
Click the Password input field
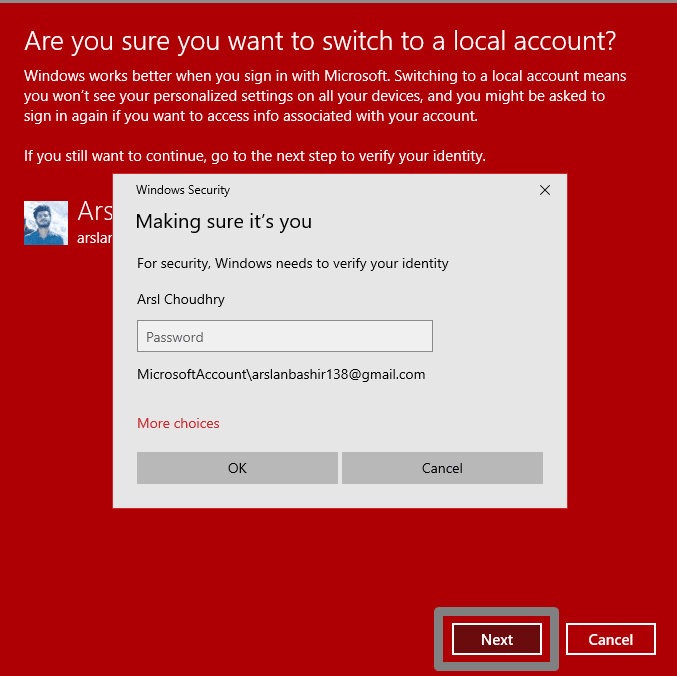(x=284, y=337)
